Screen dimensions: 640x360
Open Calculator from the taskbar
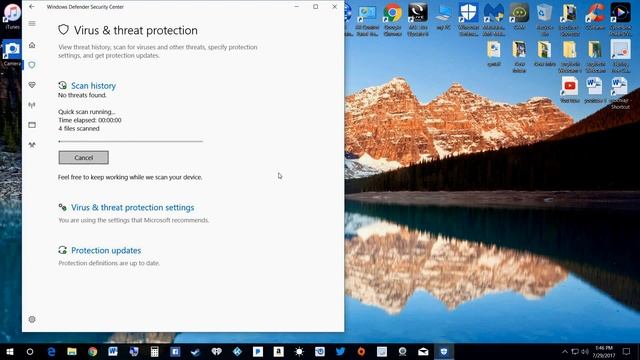(x=154, y=351)
